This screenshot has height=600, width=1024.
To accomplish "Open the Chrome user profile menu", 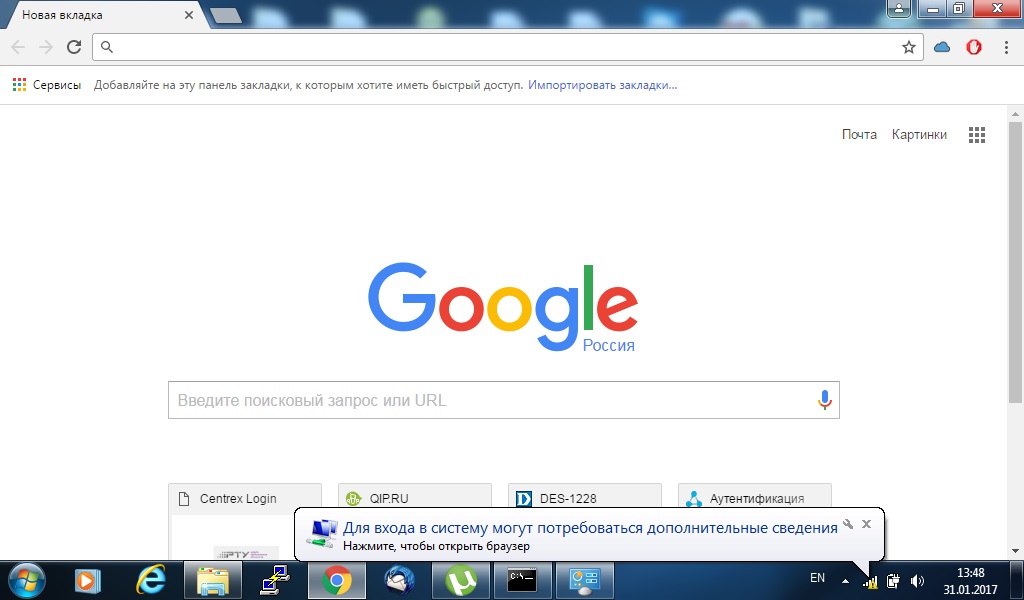I will coord(901,8).
